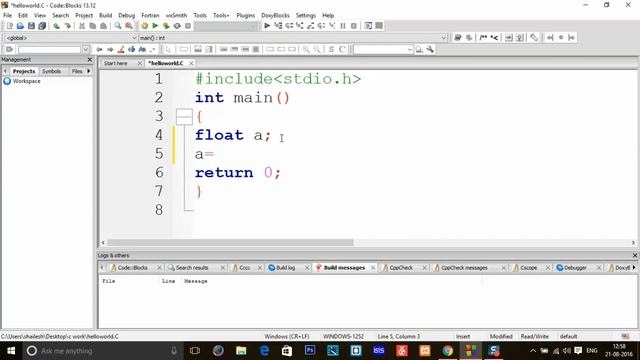Click the Open file folder icon
Image resolution: width=640 pixels, height=360 pixels.
[20, 26]
